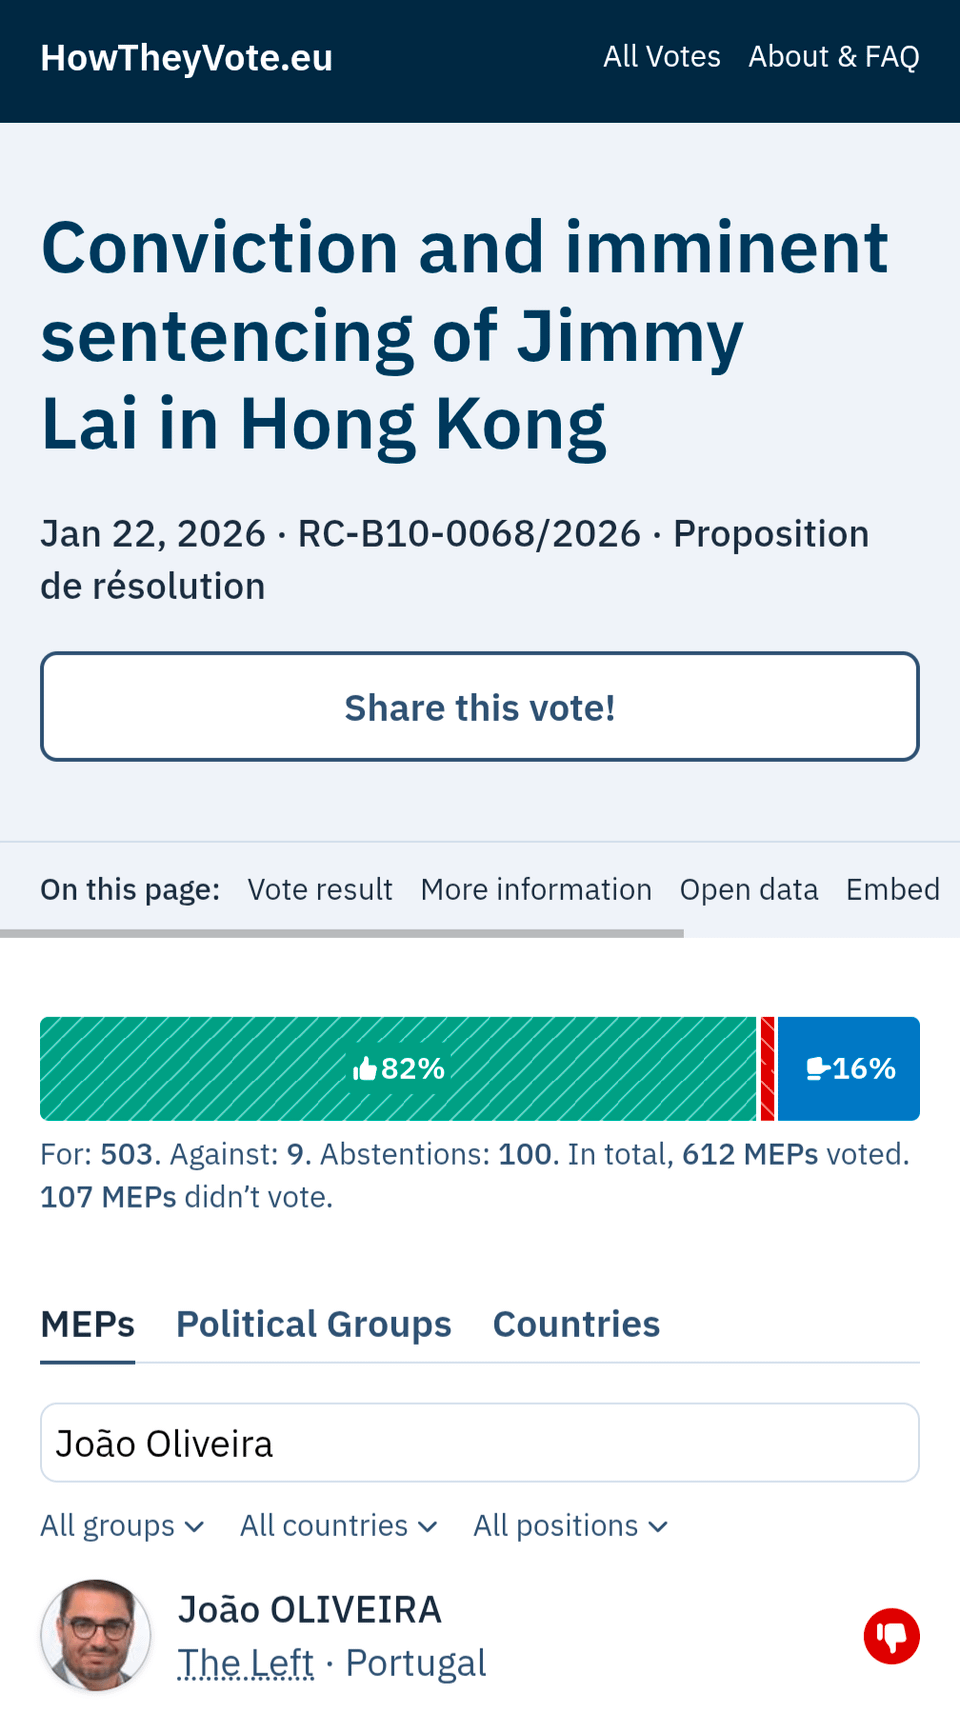Image resolution: width=960 pixels, height=1716 pixels.
Task: Open the All Votes page
Action: [x=661, y=57]
